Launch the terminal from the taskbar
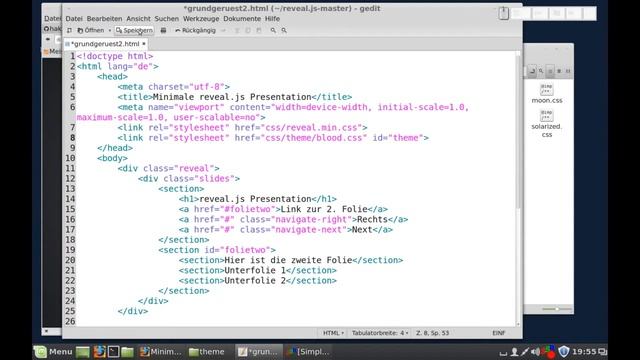The height and width of the screenshot is (360, 640). (113, 351)
